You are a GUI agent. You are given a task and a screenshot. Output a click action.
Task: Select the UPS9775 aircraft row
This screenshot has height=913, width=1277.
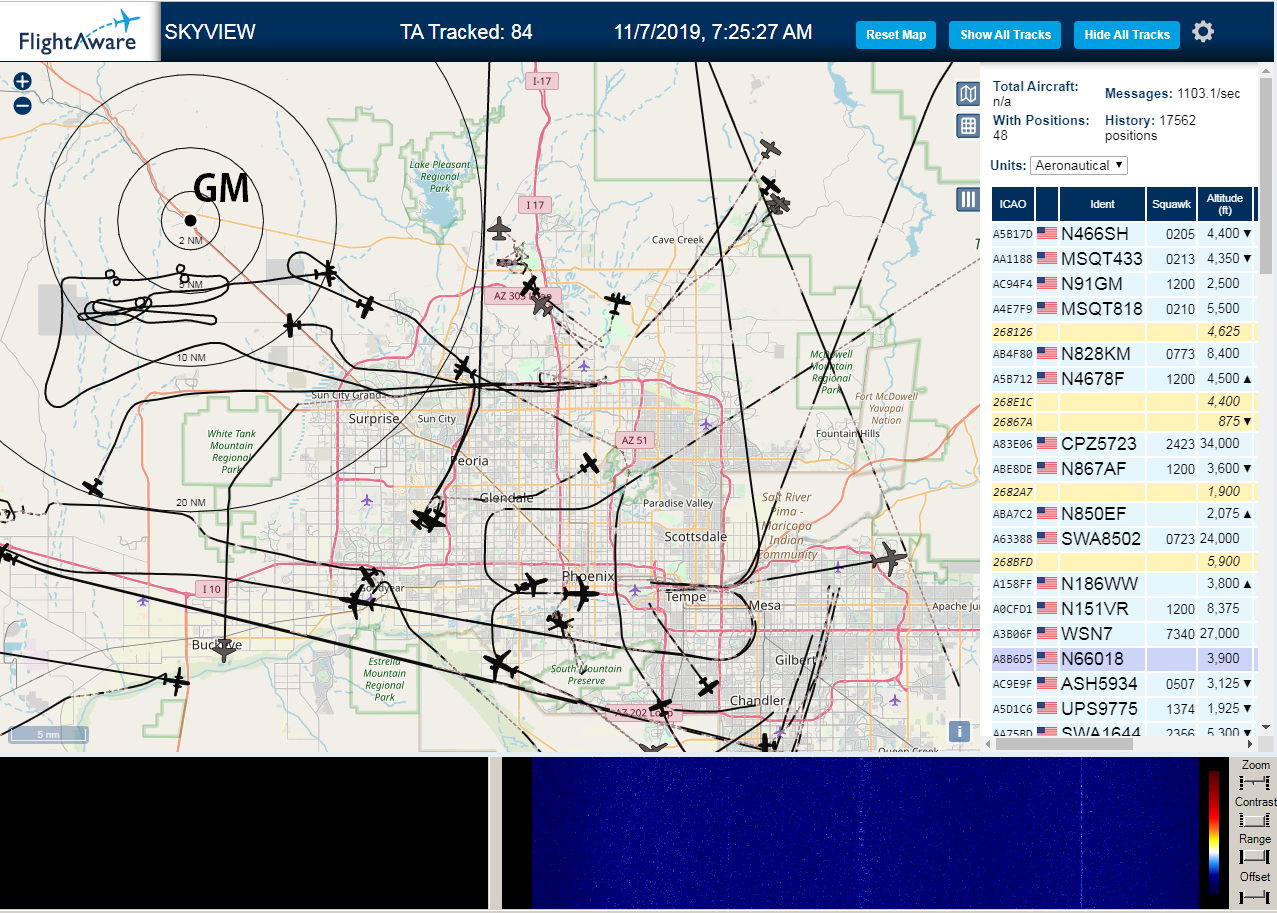(1123, 709)
